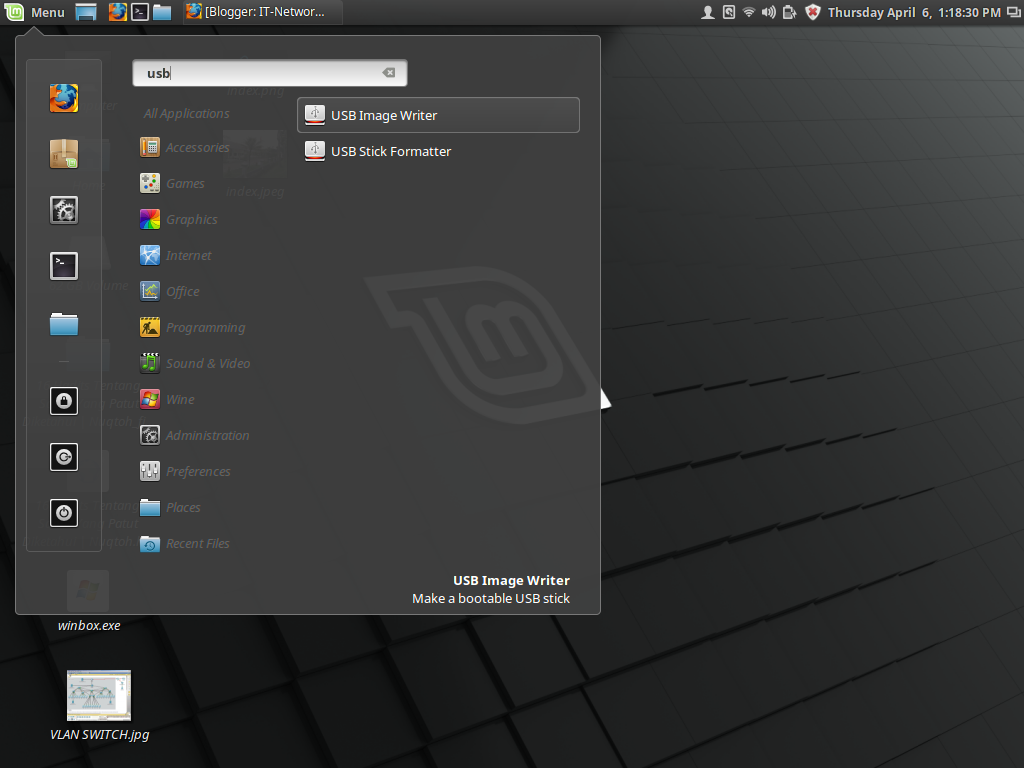The height and width of the screenshot is (768, 1024).
Task: Launch the Terminal icon
Action: 63,265
